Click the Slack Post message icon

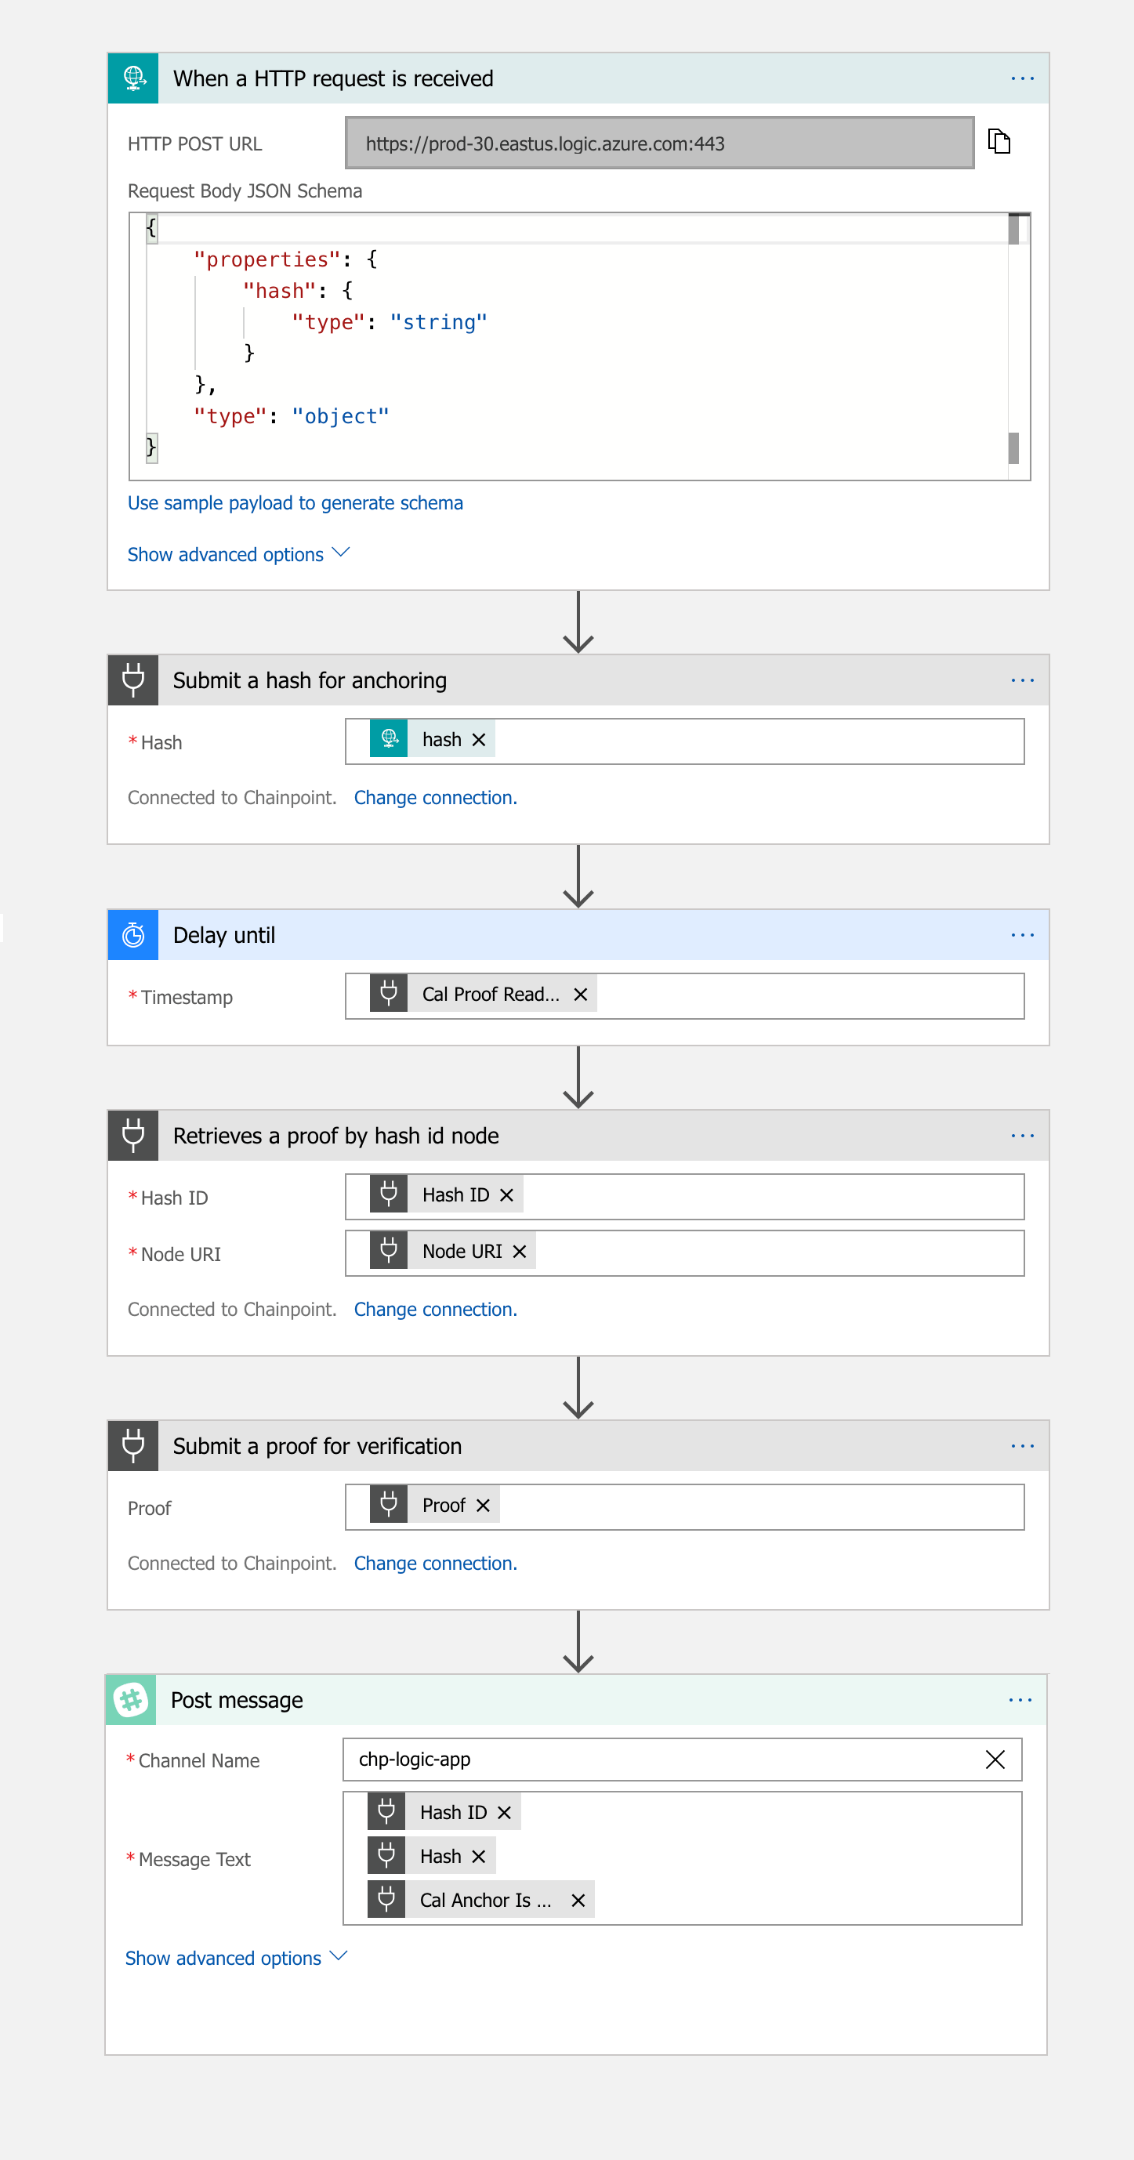pyautogui.click(x=131, y=1700)
